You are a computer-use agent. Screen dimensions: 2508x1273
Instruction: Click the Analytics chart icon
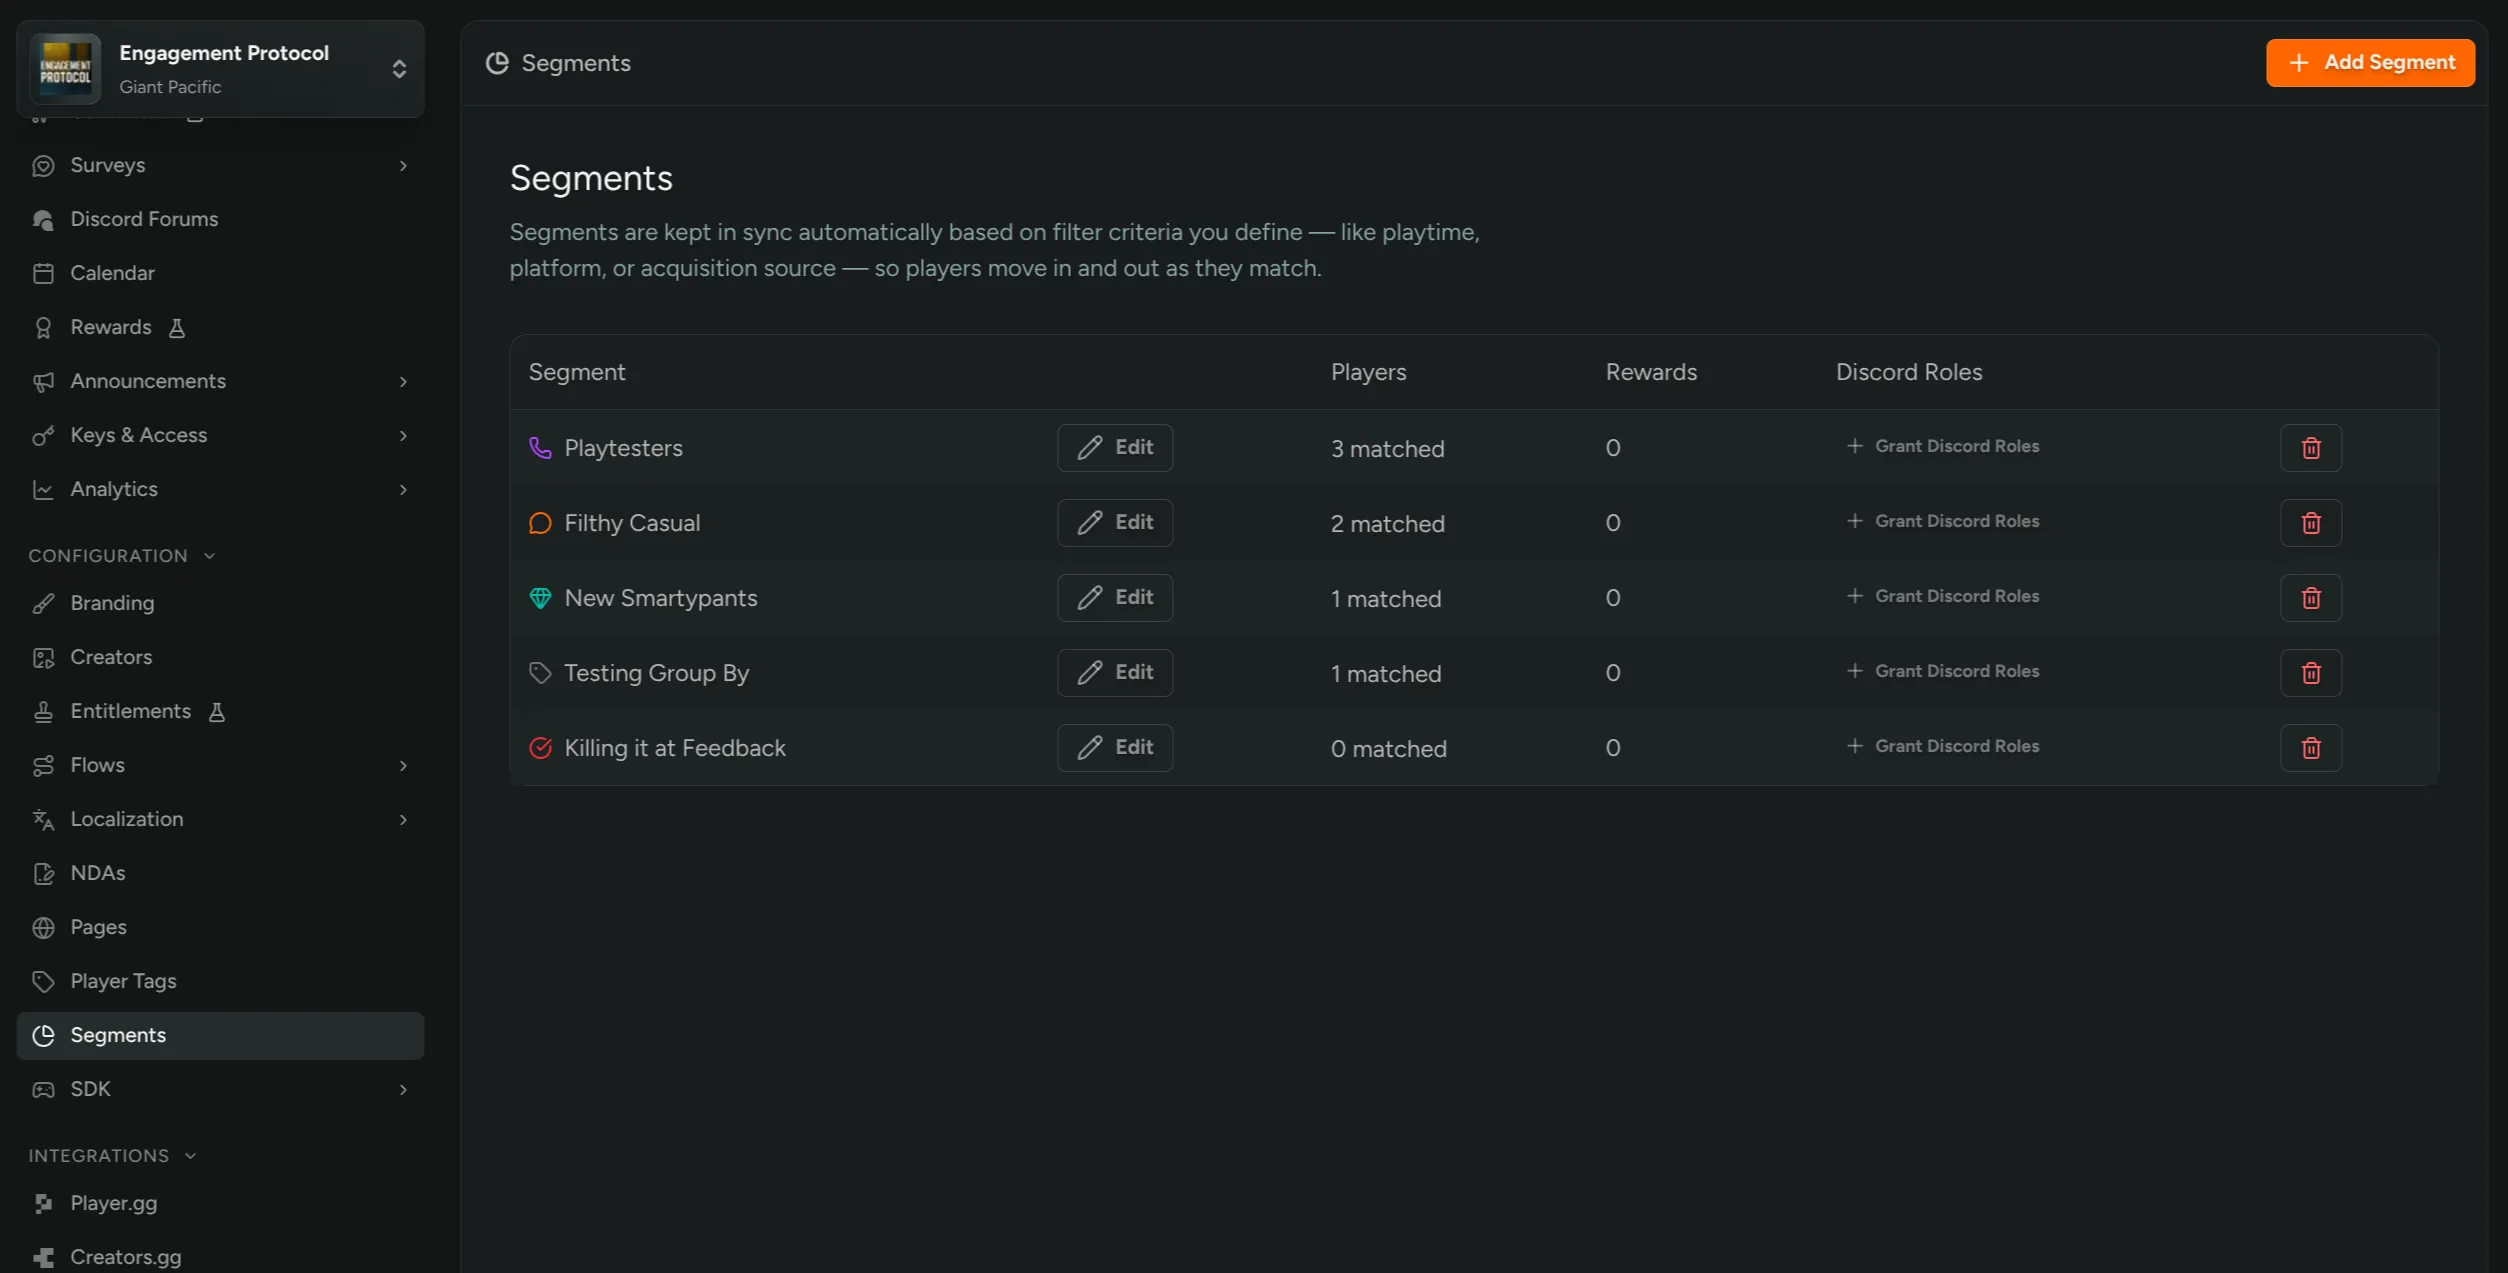tap(43, 490)
